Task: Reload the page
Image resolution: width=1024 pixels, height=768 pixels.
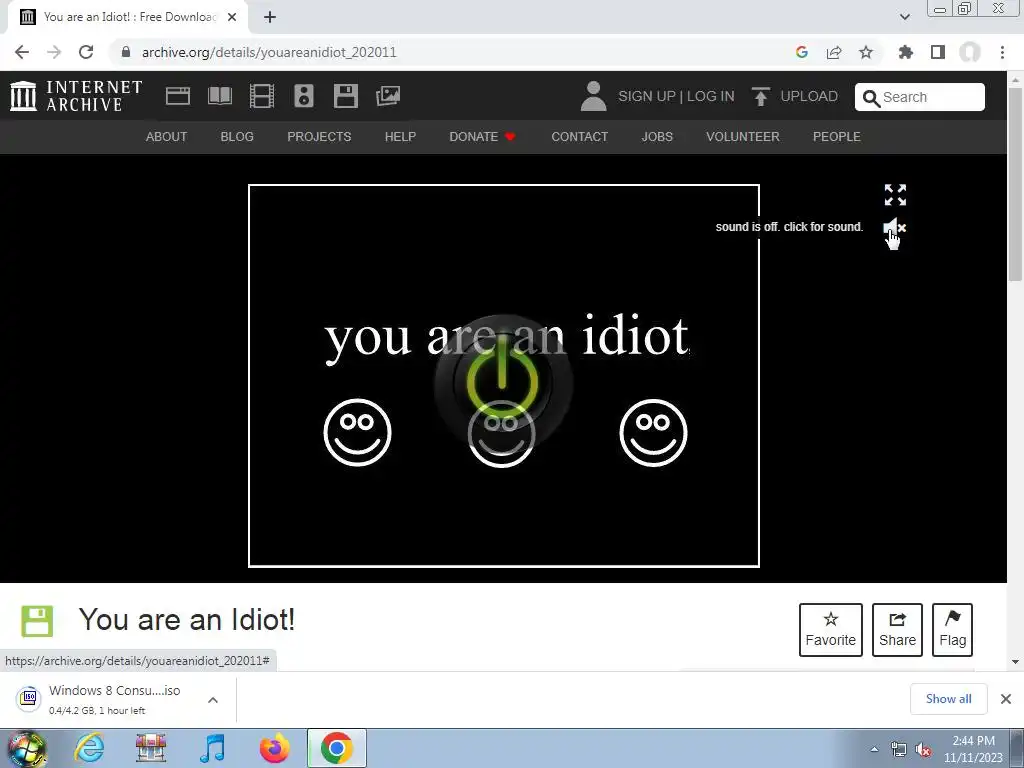Action: pos(86,52)
